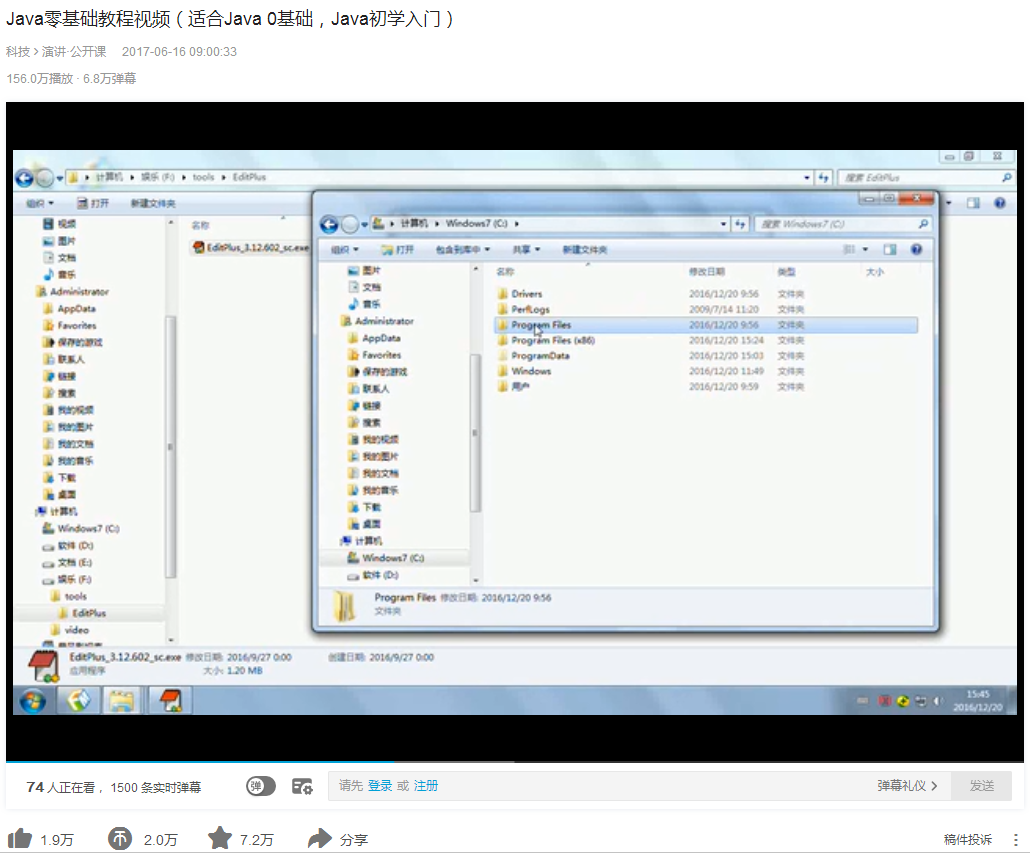Click the EditPlus installer taskbar icon

[x=170, y=701]
